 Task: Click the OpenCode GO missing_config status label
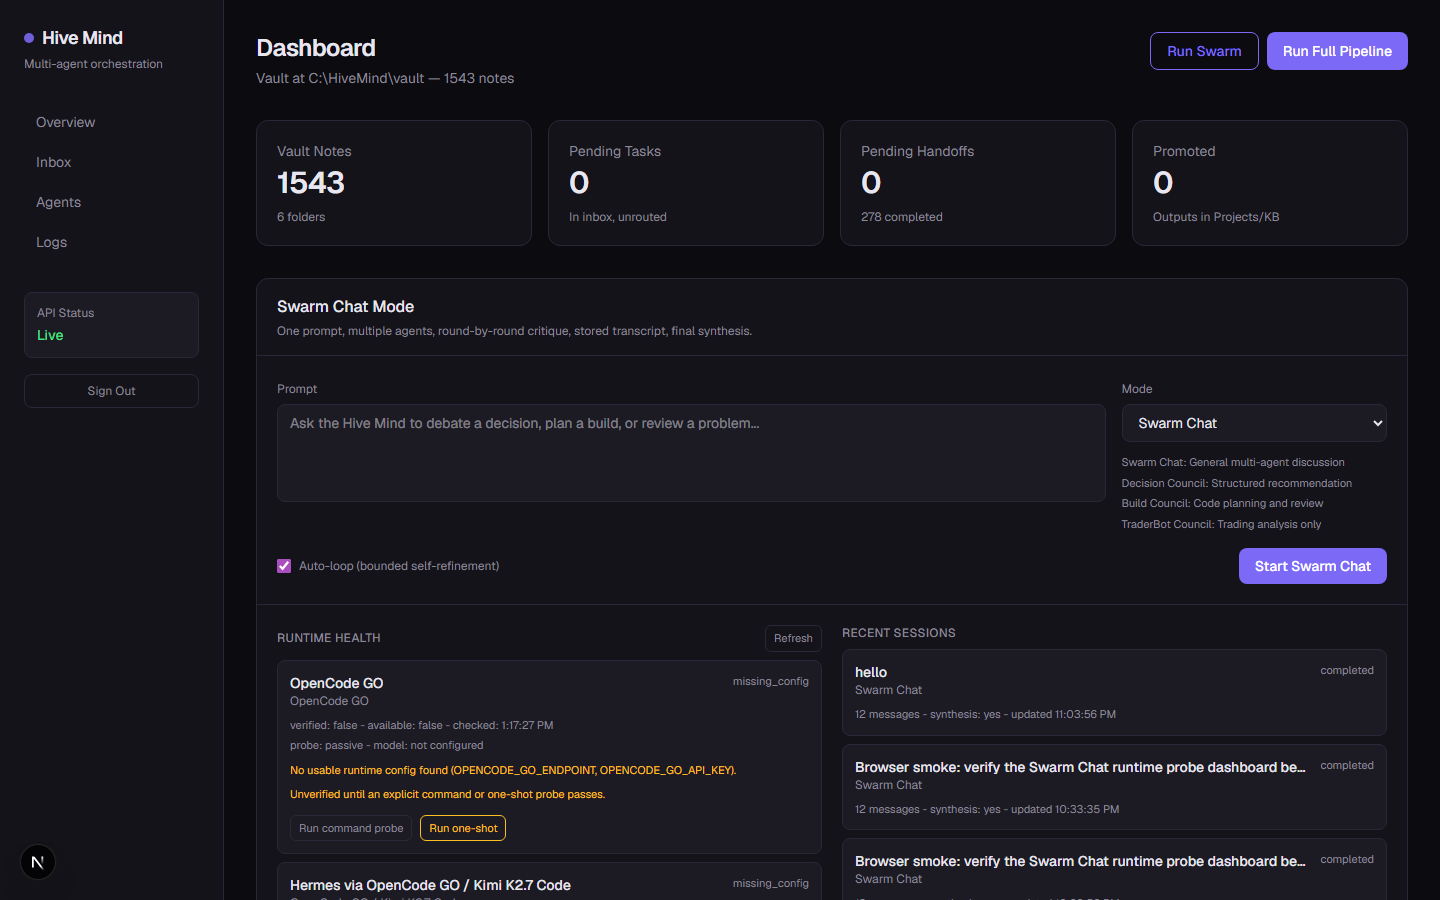click(x=770, y=681)
